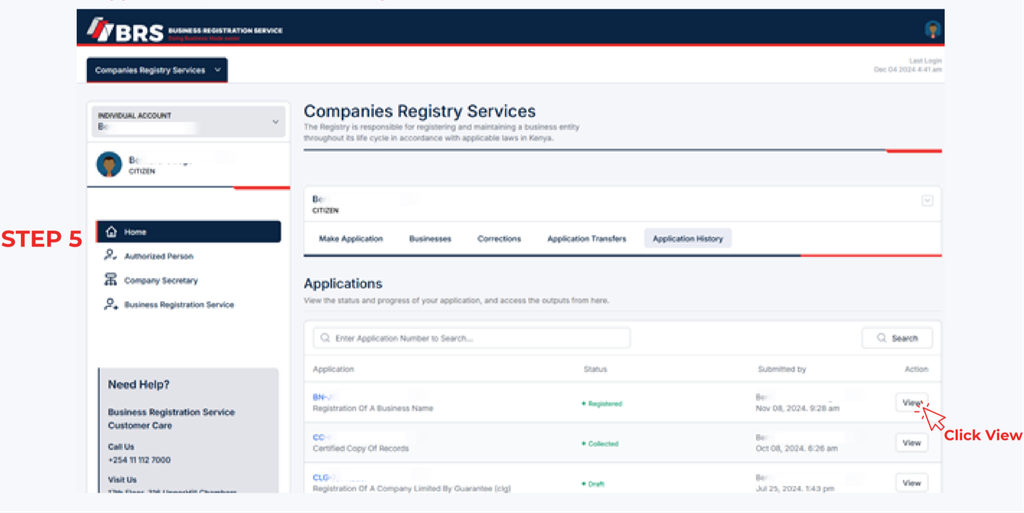This screenshot has height=513, width=1024.
Task: Click the BRS logo in header
Action: click(185, 30)
